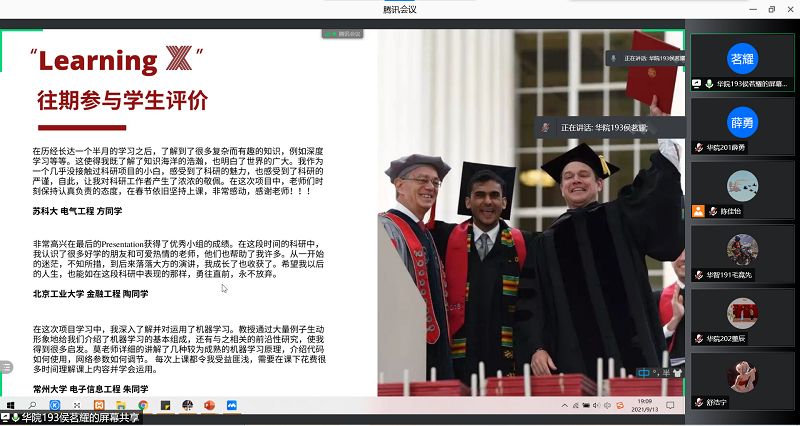Click the larger 正在讲话: 华院193侯茗耀 banner
Viewport: 800px width, 426px height.
(610, 128)
